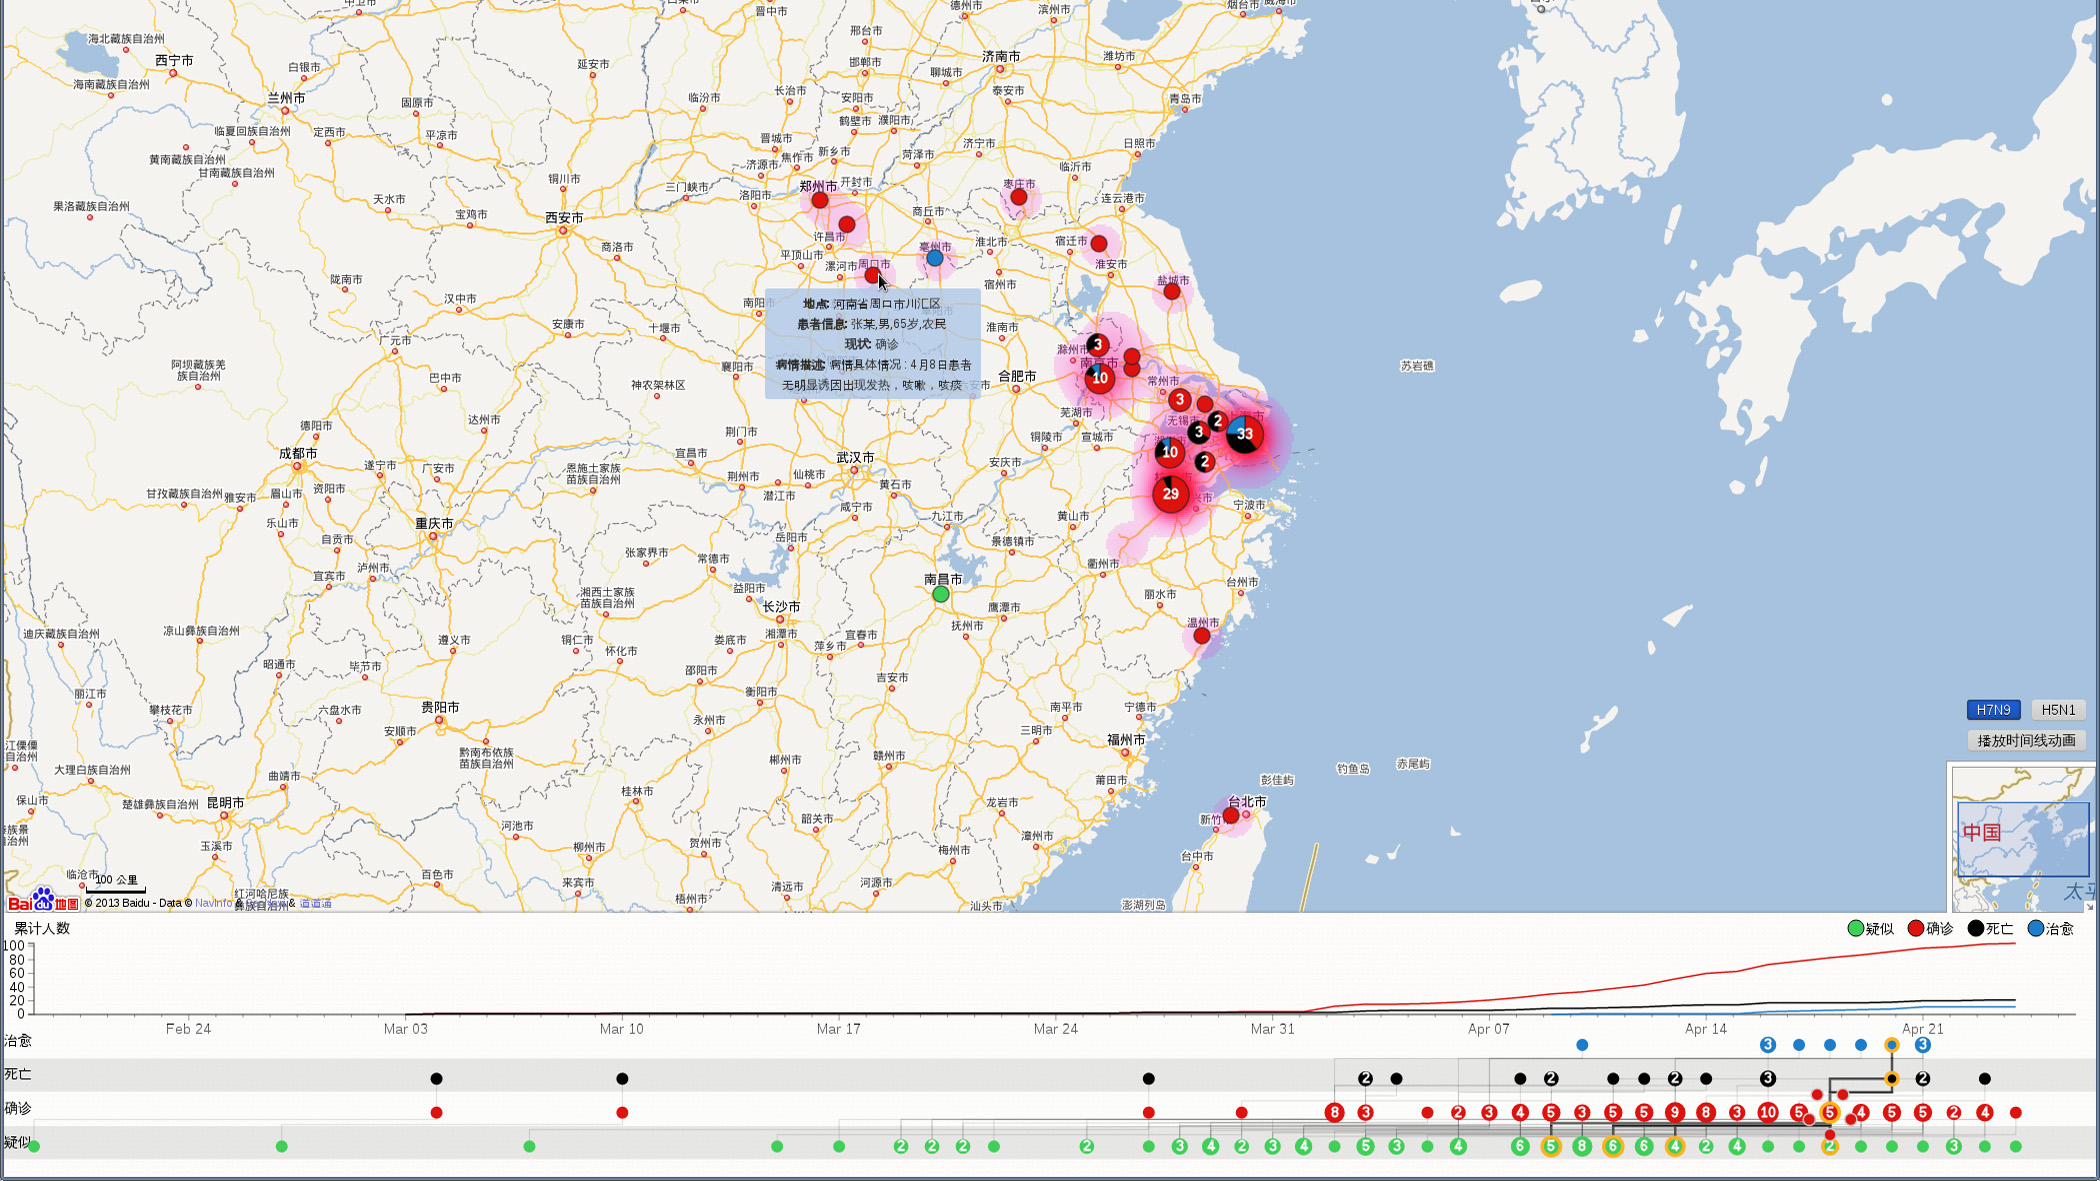Click the 死亡 timeline row label
Image resolution: width=2100 pixels, height=1181 pixels.
[x=18, y=1074]
